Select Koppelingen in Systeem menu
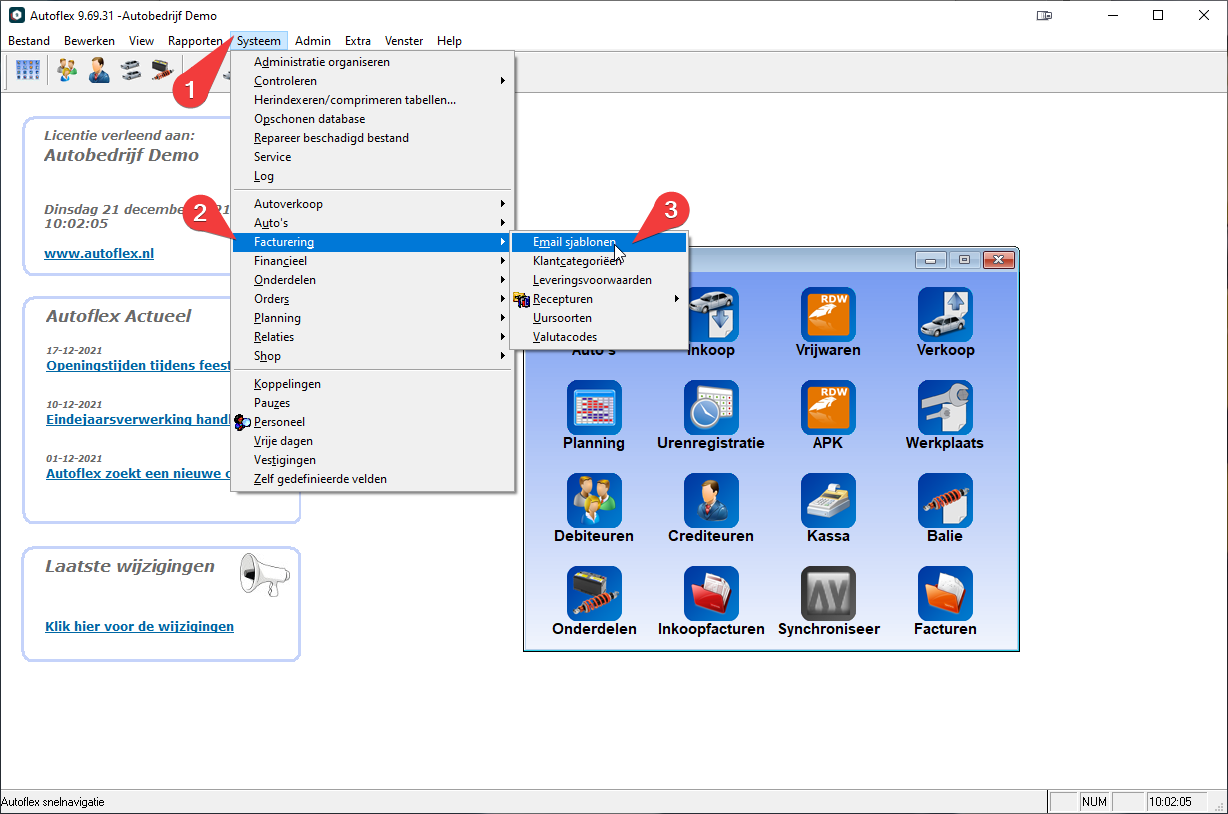 pyautogui.click(x=372, y=384)
